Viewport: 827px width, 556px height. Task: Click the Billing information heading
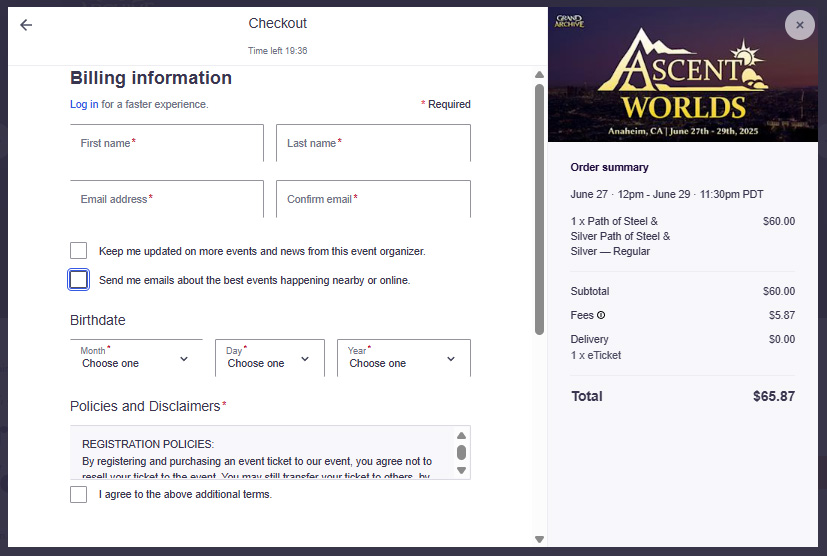(151, 78)
